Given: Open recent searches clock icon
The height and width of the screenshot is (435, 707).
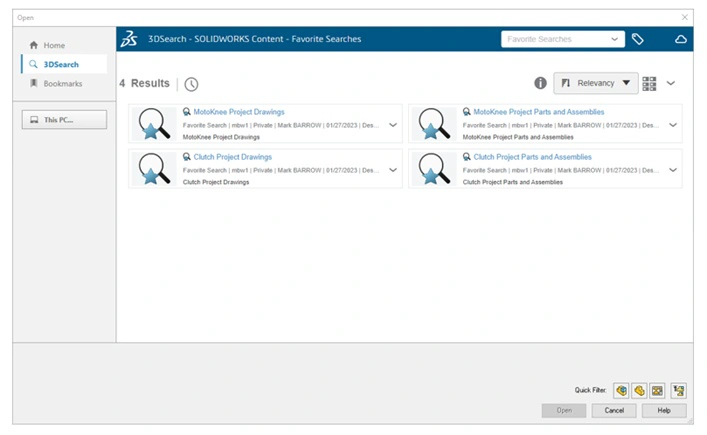Looking at the screenshot, I should [191, 84].
